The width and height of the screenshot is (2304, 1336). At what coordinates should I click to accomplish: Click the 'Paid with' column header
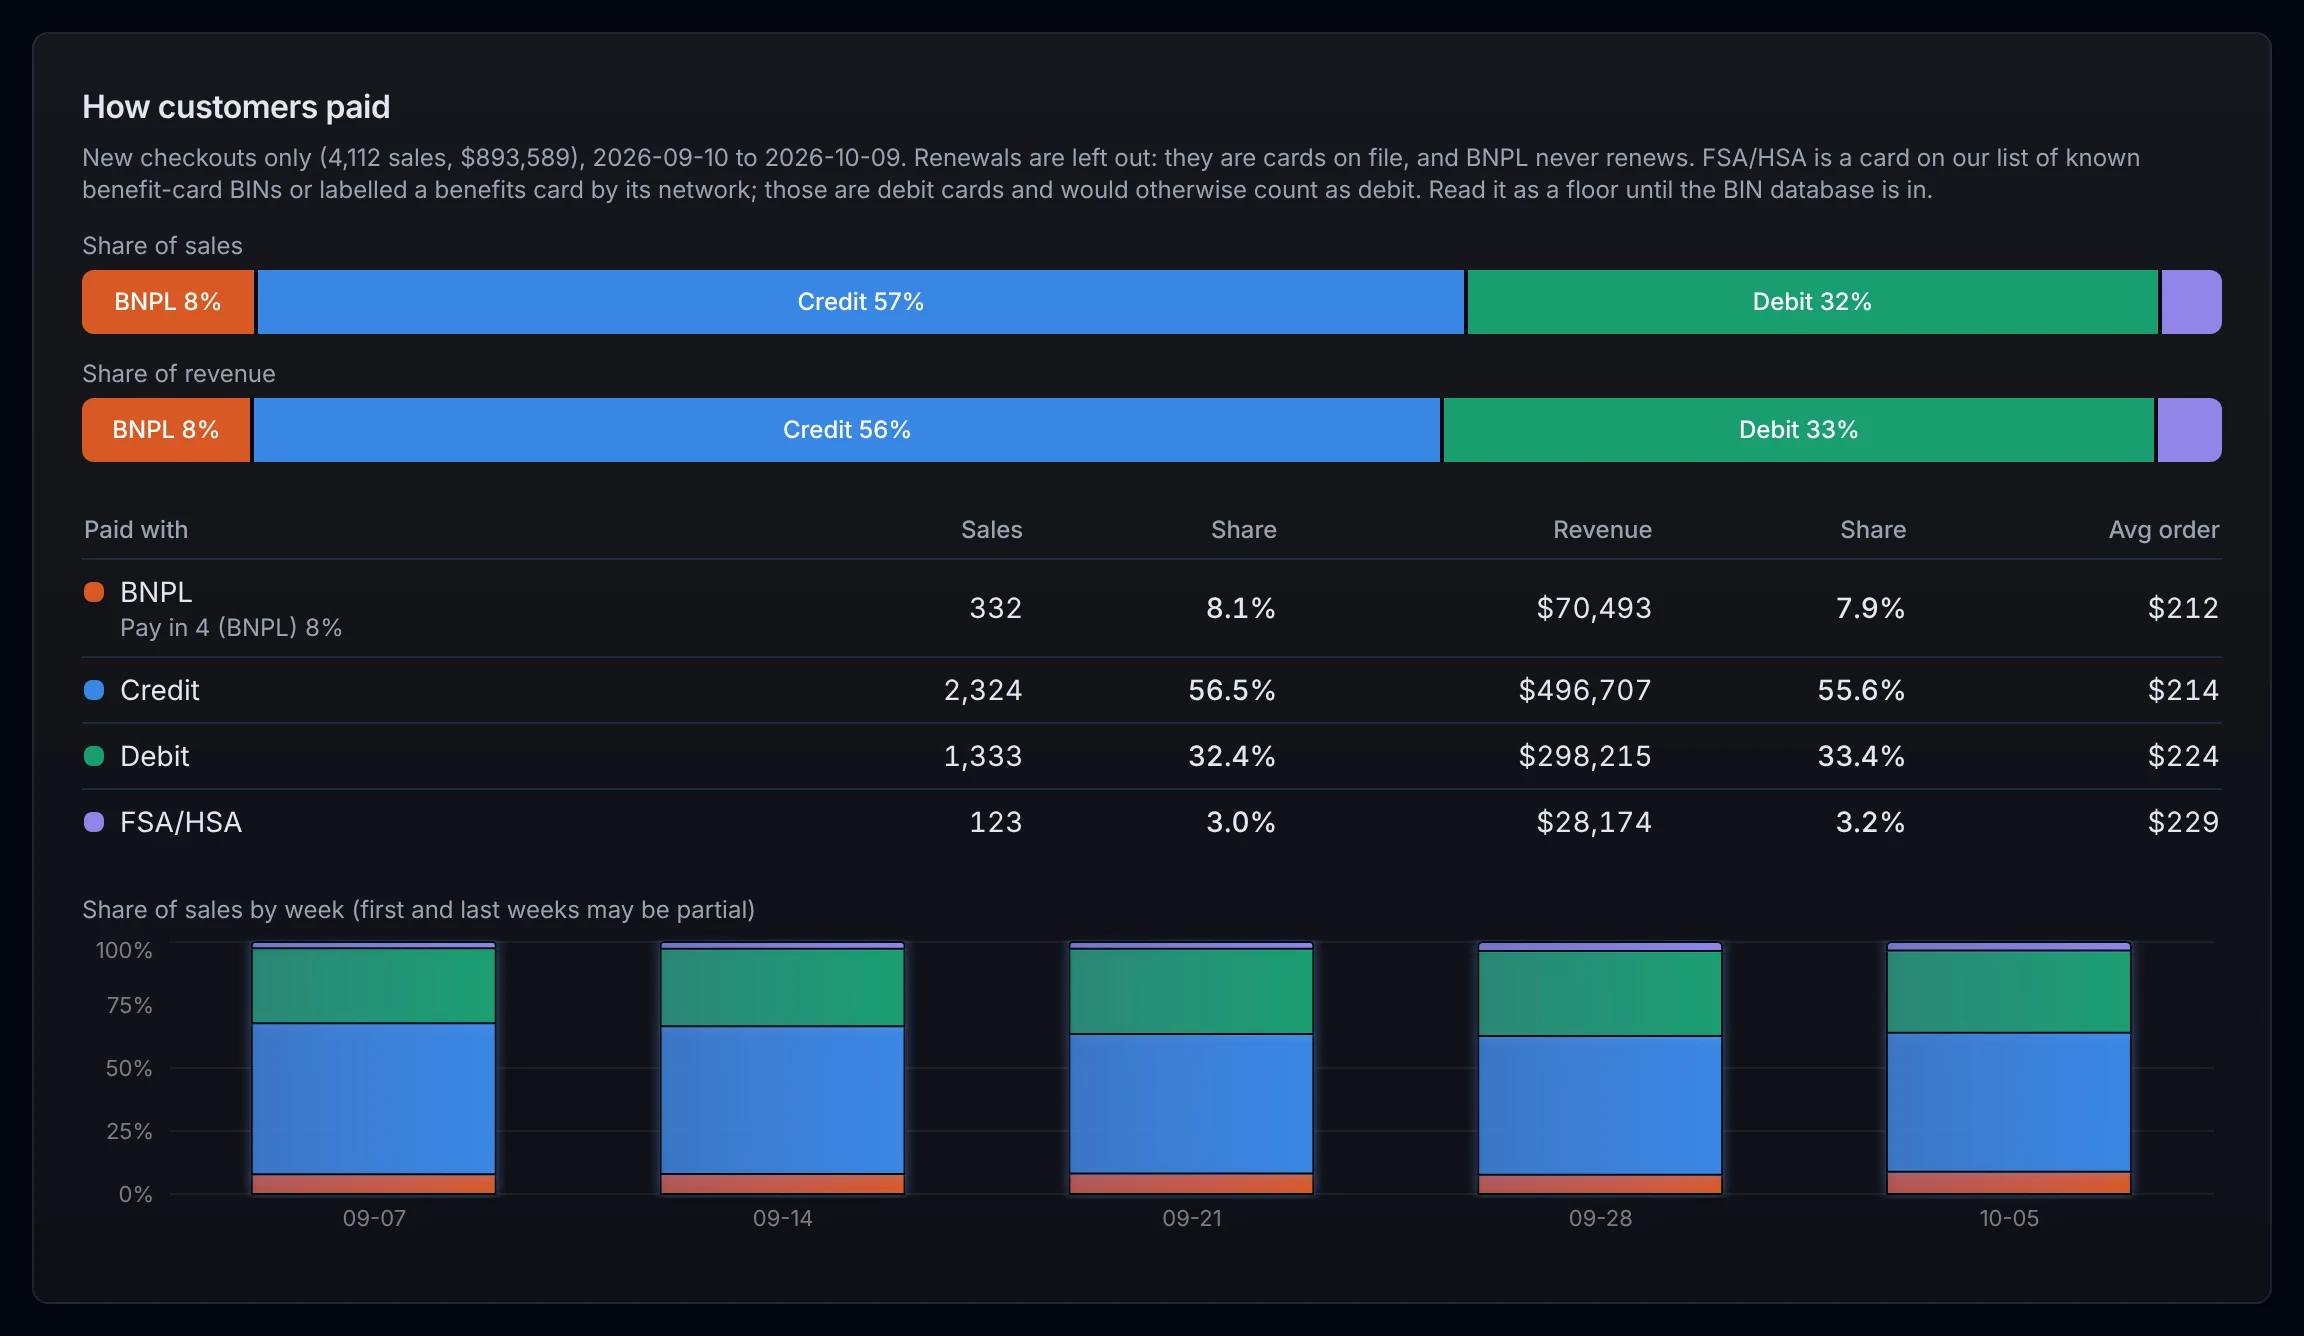[x=136, y=530]
